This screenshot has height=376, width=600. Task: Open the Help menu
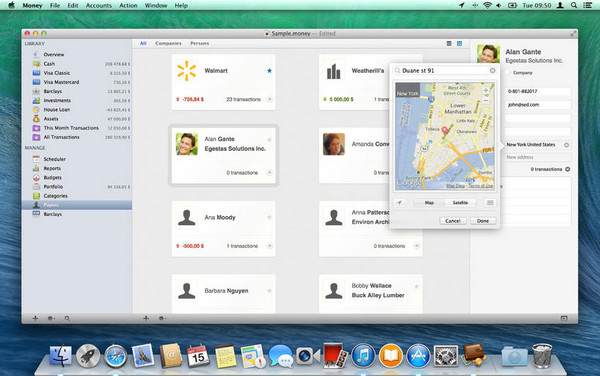(181, 5)
